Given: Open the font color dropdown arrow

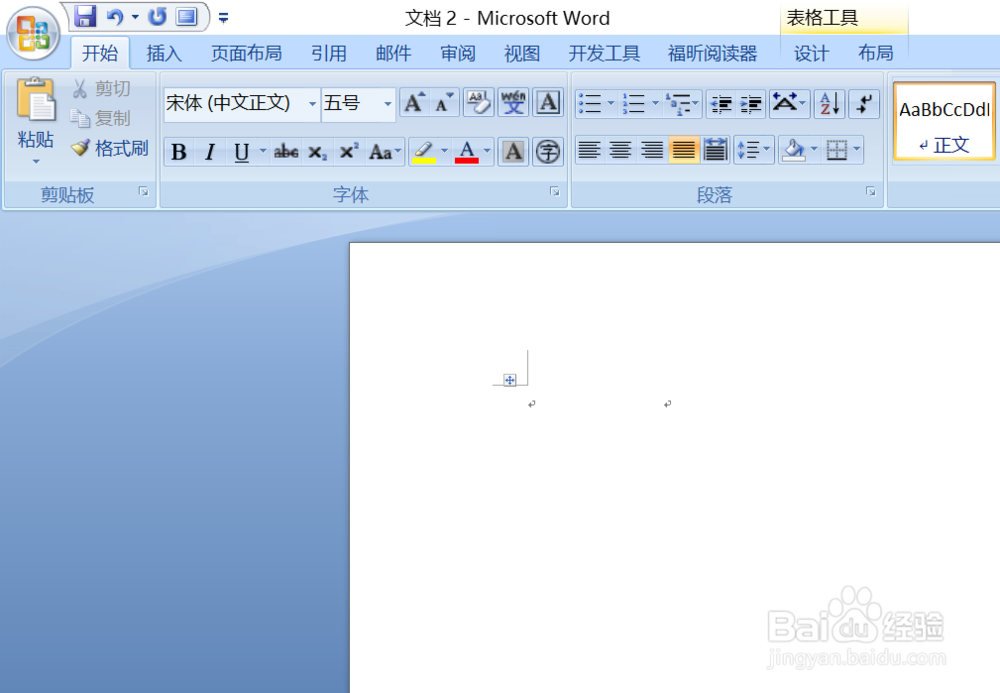Looking at the screenshot, I should coord(487,152).
